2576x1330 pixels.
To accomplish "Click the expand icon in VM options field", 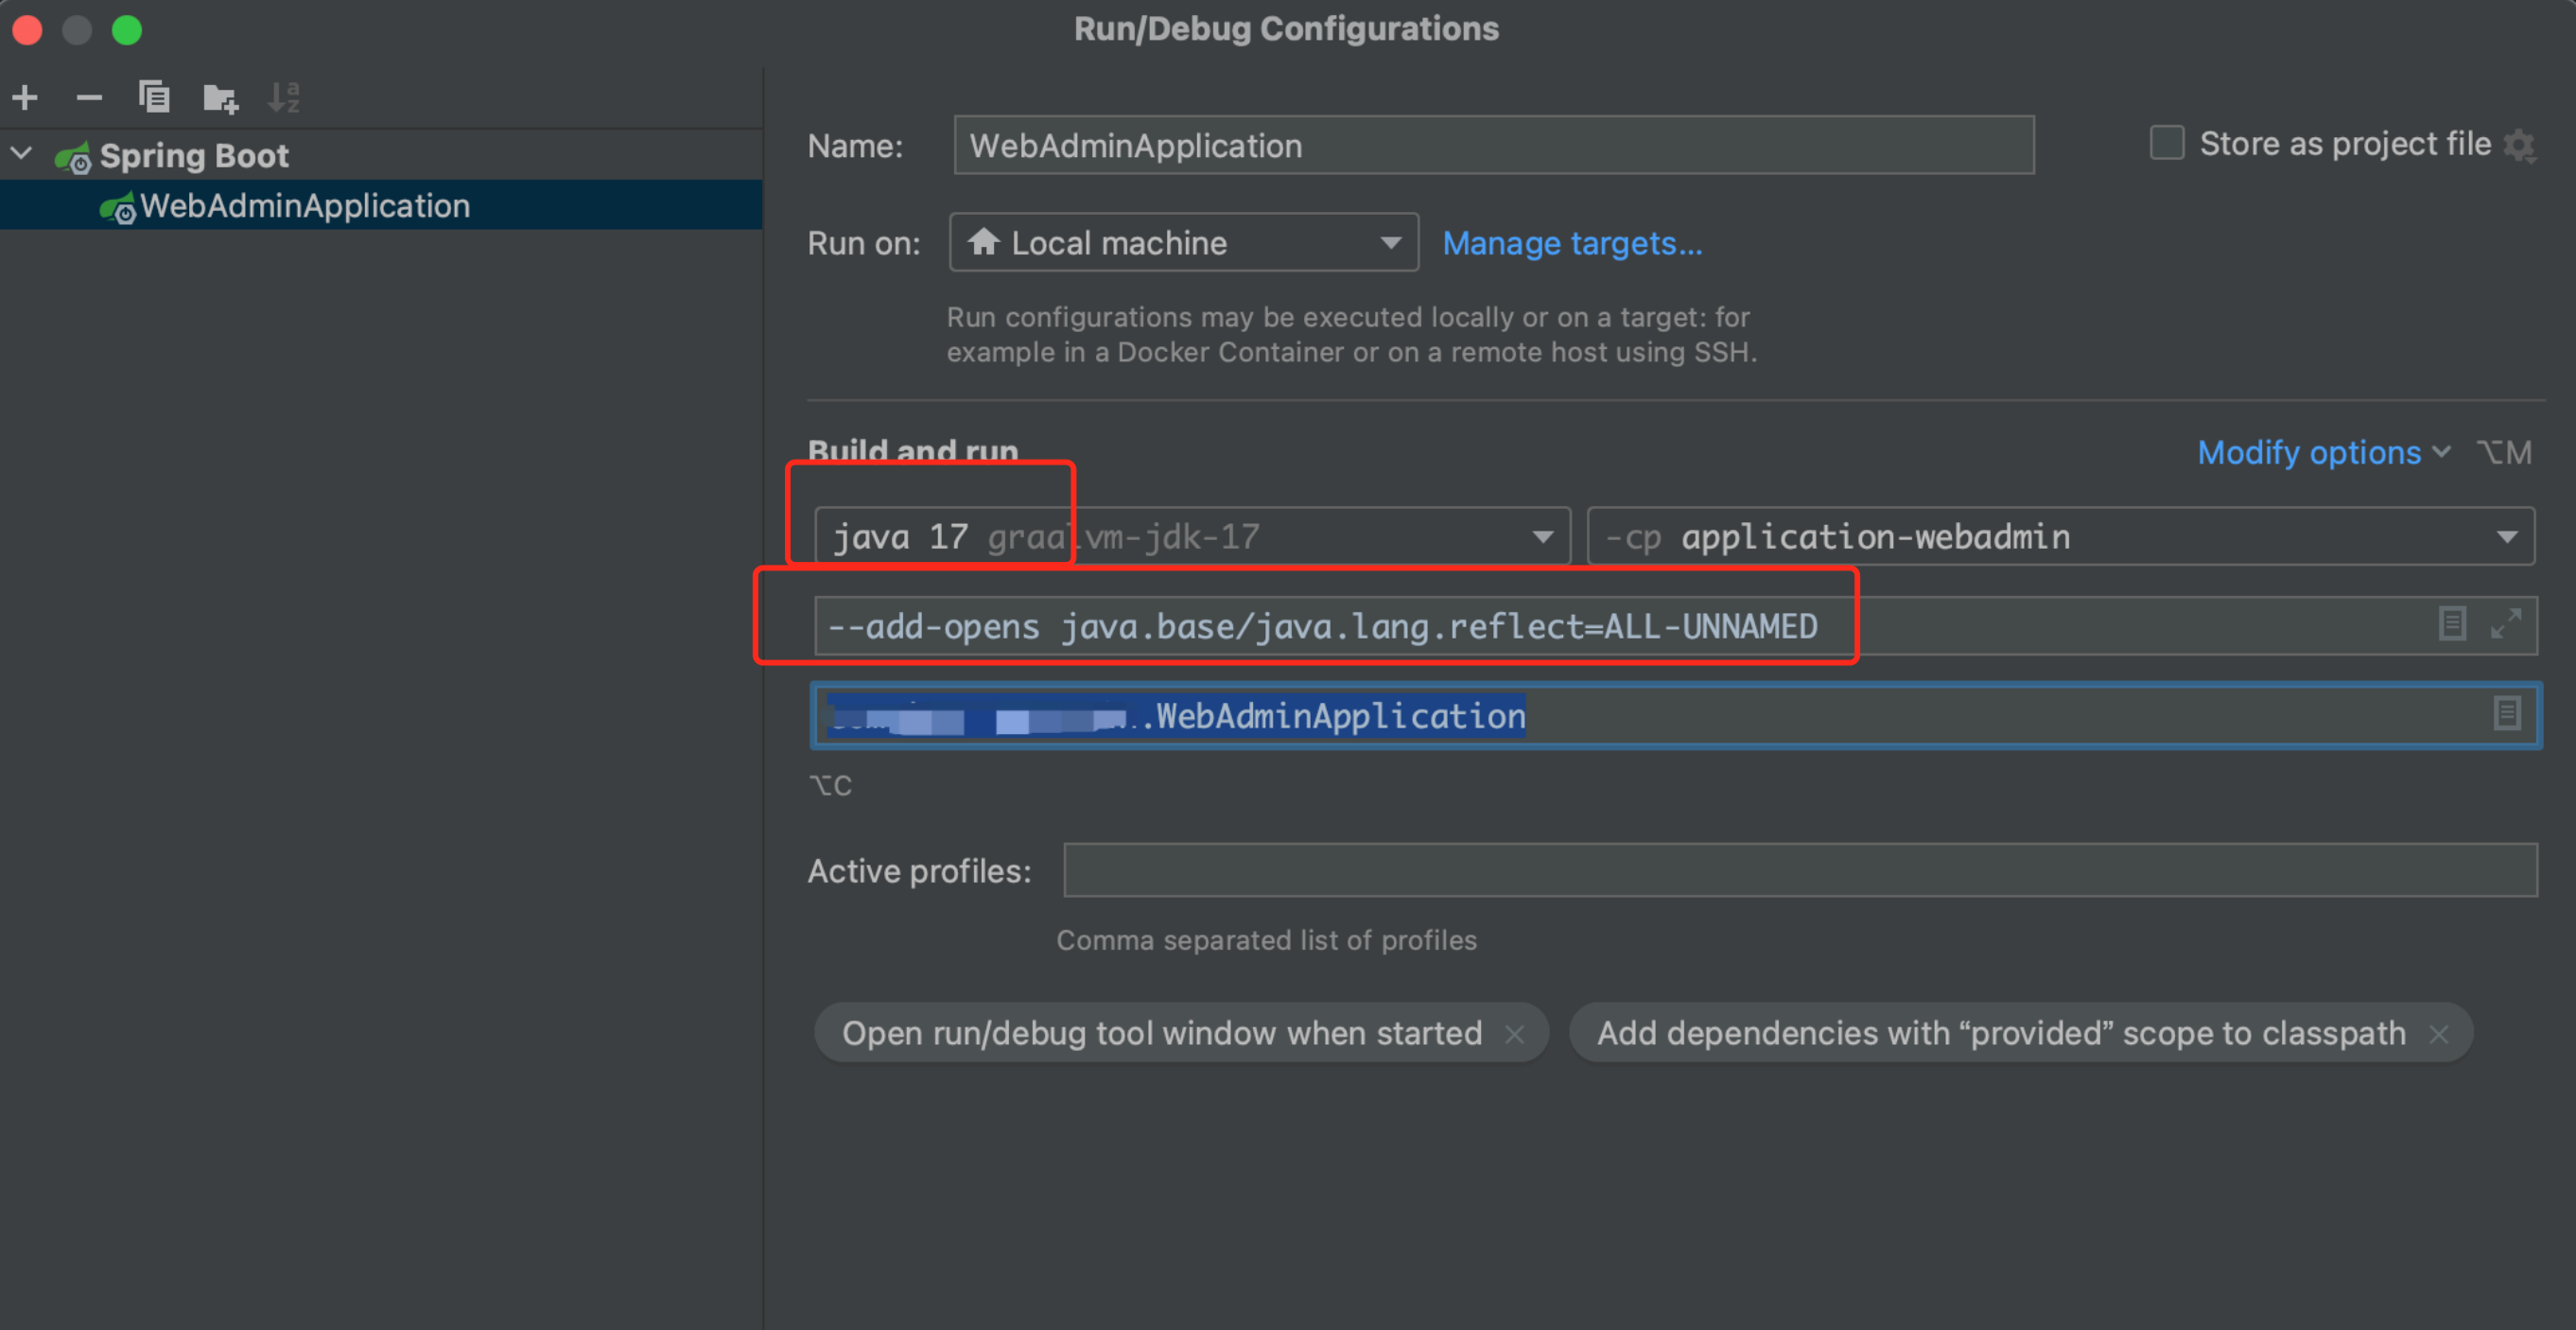I will pos(2505,623).
